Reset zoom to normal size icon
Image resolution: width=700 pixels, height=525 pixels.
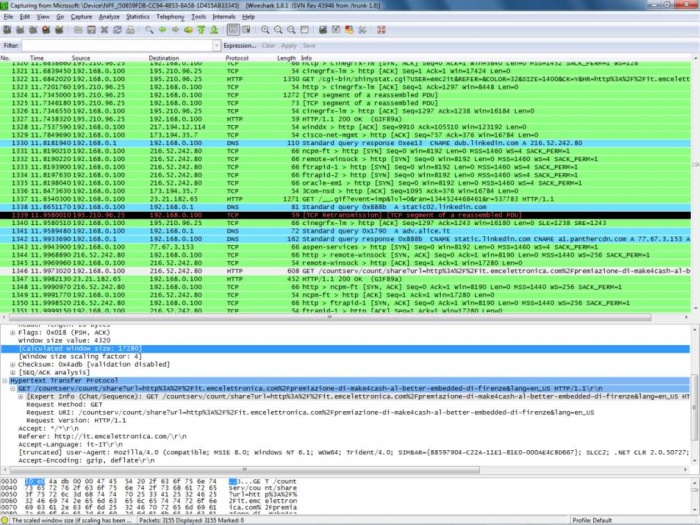(291, 30)
